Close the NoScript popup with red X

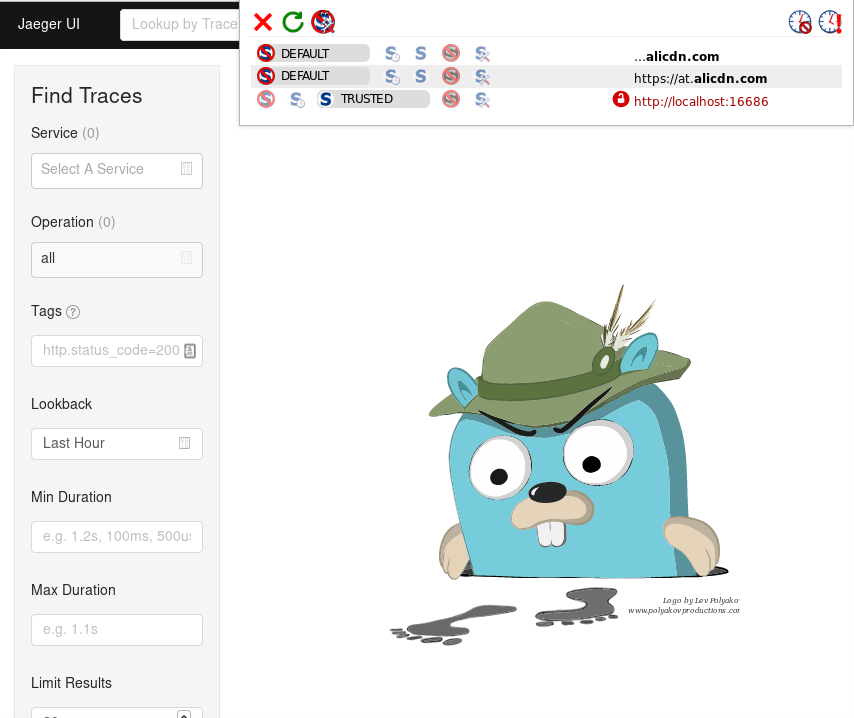tap(263, 22)
